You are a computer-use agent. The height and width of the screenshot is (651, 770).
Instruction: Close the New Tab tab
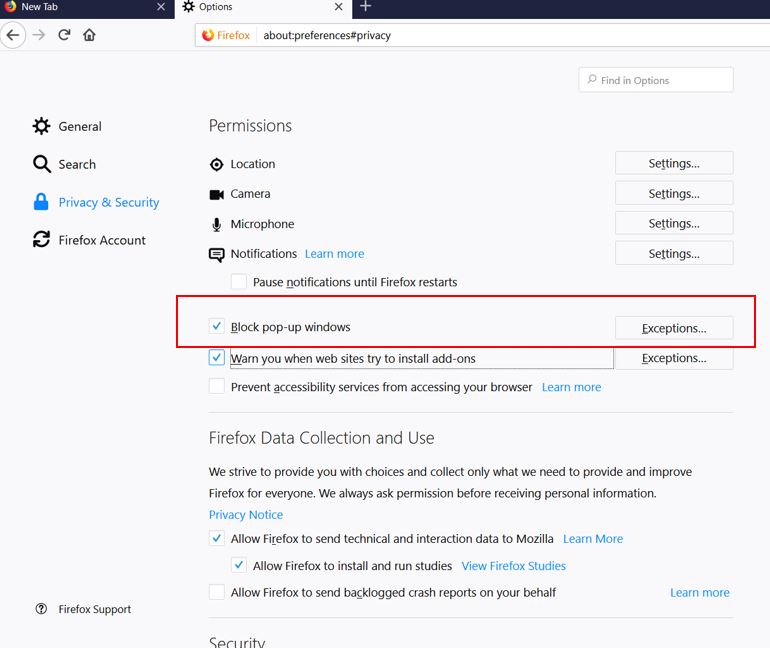pos(161,7)
